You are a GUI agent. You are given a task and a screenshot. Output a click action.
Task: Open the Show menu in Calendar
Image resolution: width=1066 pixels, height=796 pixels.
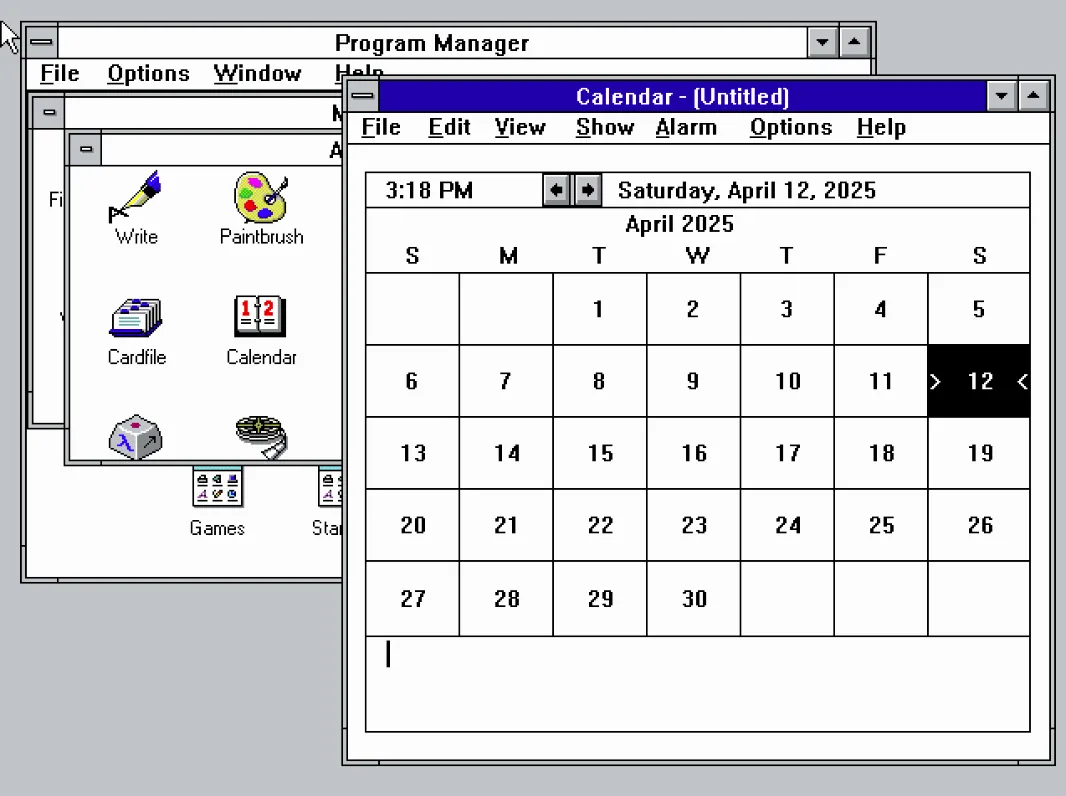(604, 127)
